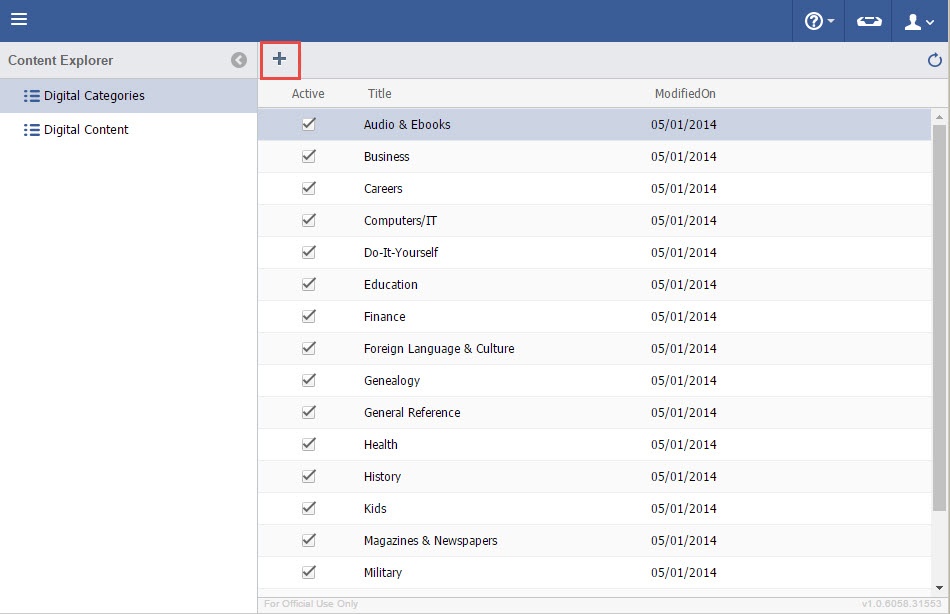Uncheck Active checkbox for Business

pos(309,157)
